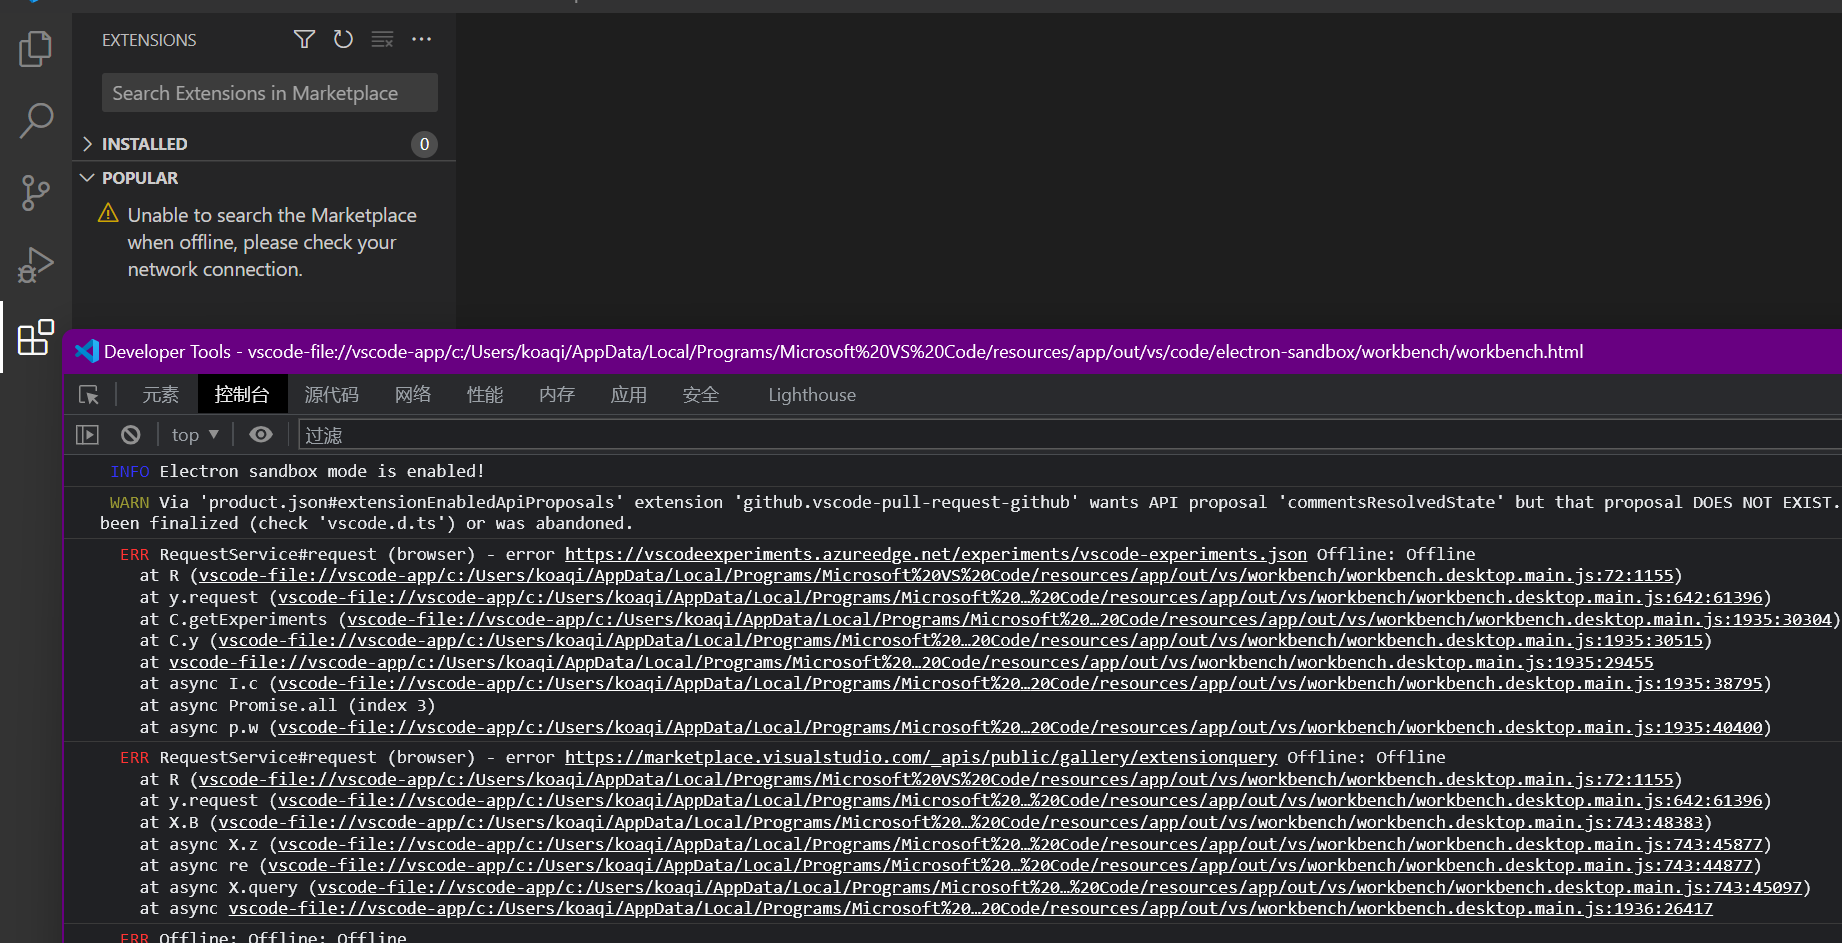Open Source Control from the activity bar
Viewport: 1842px width, 943px height.
pyautogui.click(x=35, y=192)
